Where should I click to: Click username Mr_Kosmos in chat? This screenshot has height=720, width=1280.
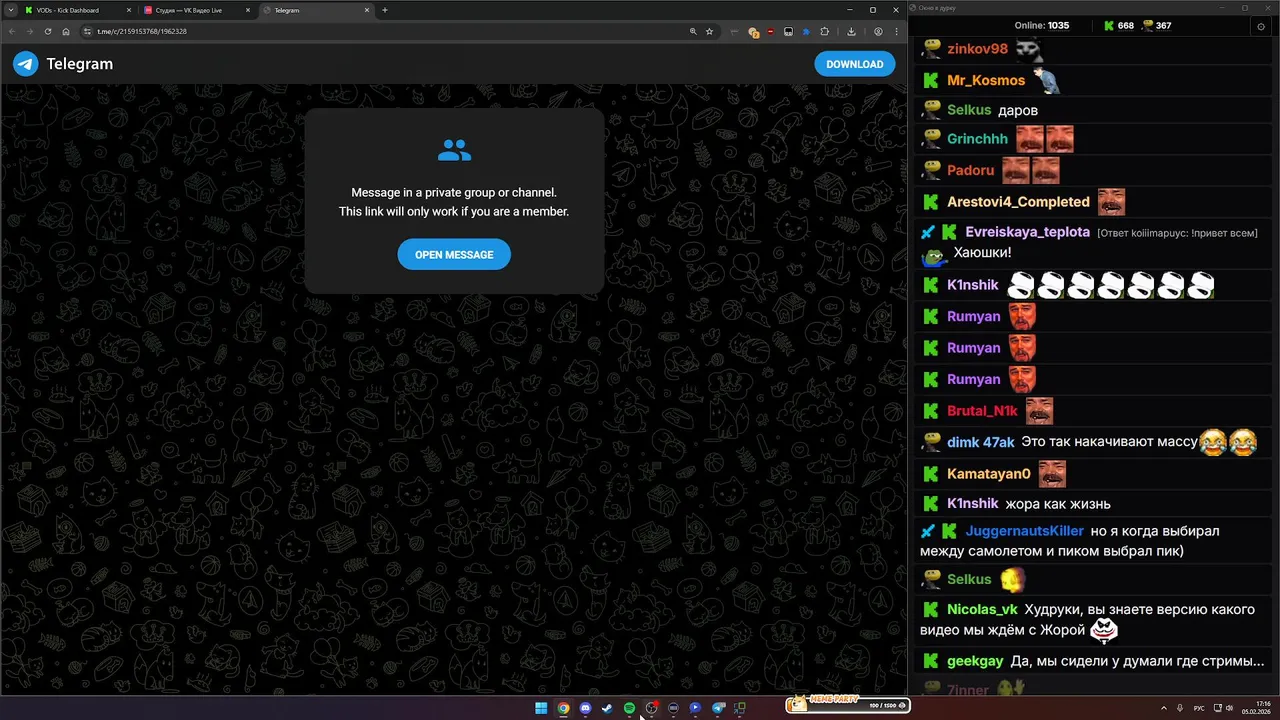tap(986, 80)
